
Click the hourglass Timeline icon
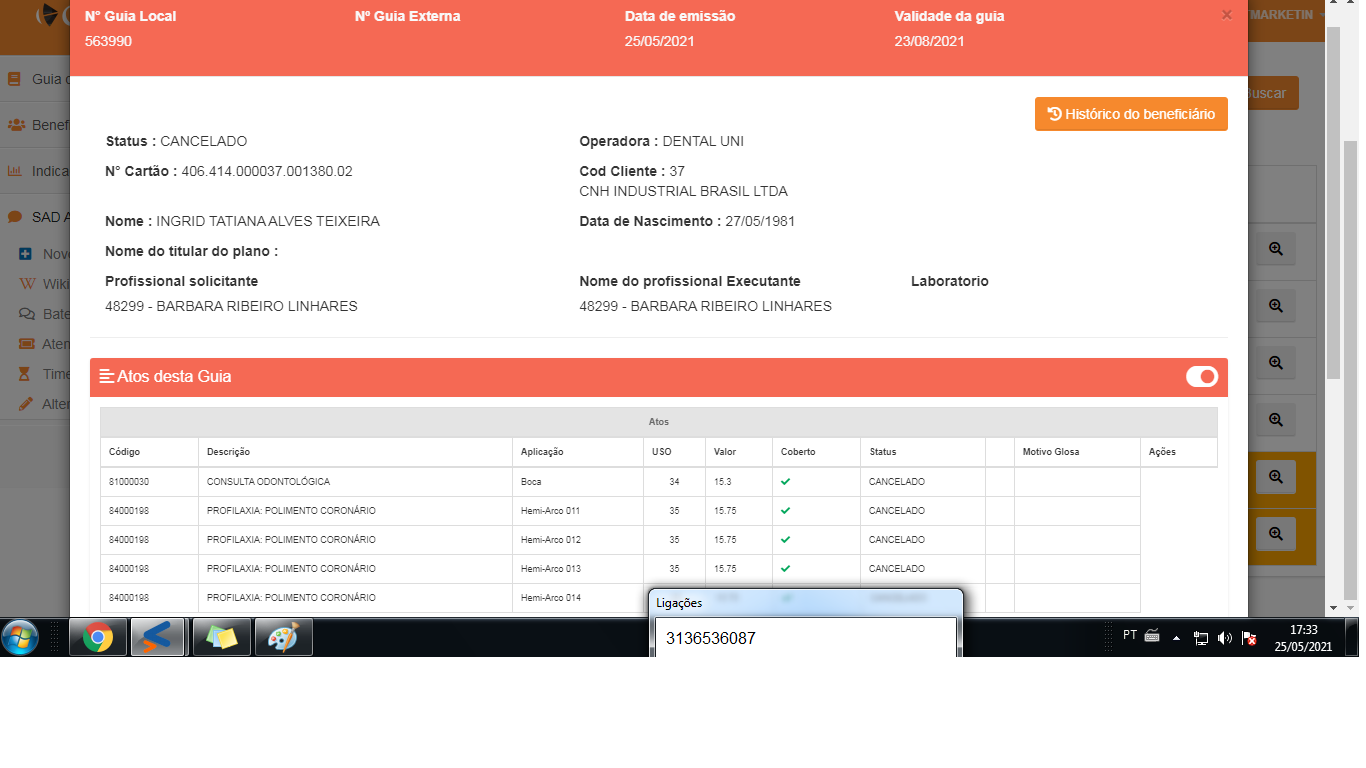click(26, 374)
